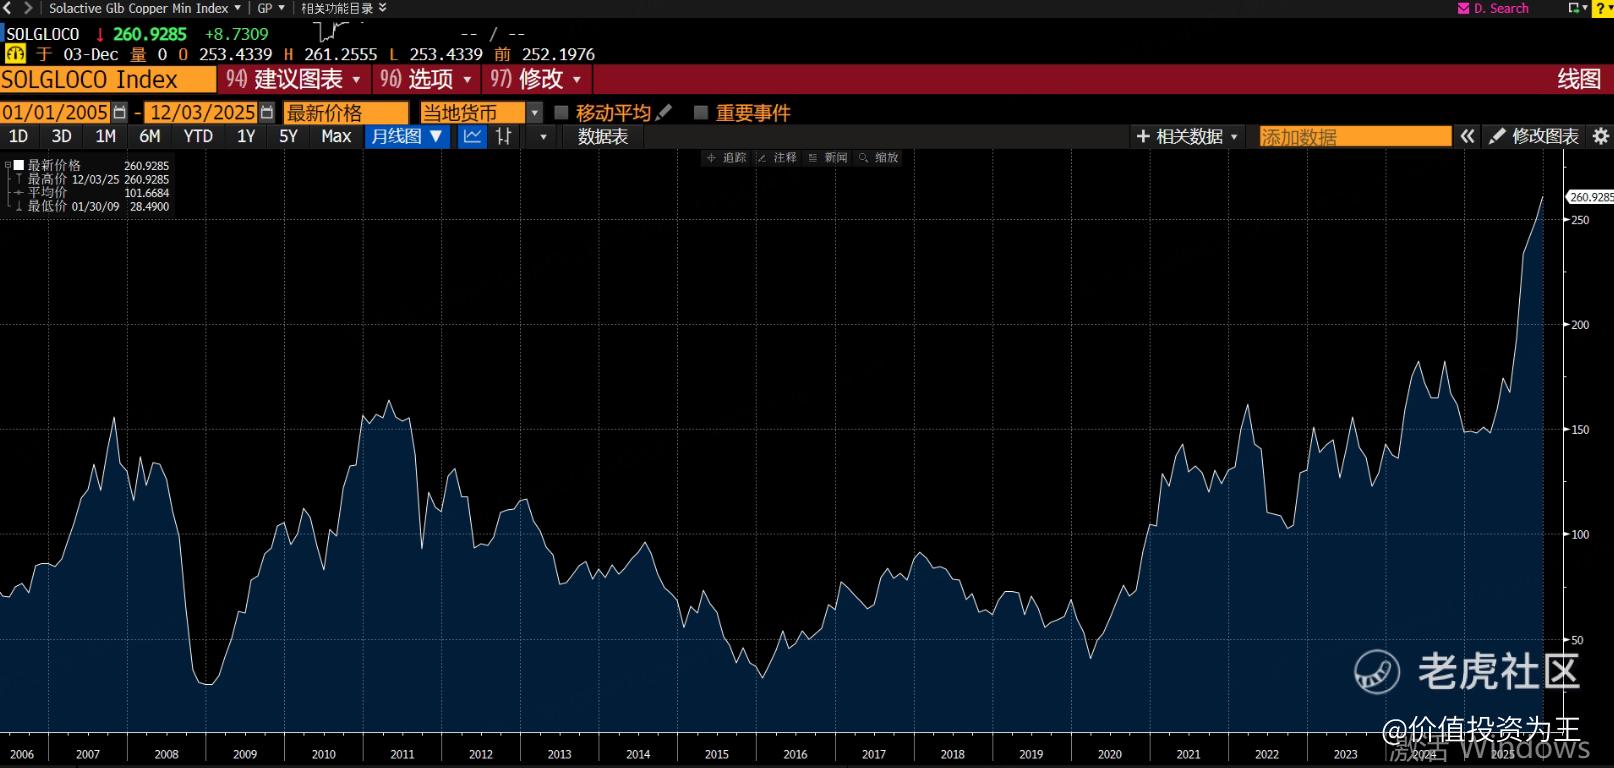Collapse panel with double chevron icon
The width and height of the screenshot is (1614, 768).
(x=1467, y=136)
